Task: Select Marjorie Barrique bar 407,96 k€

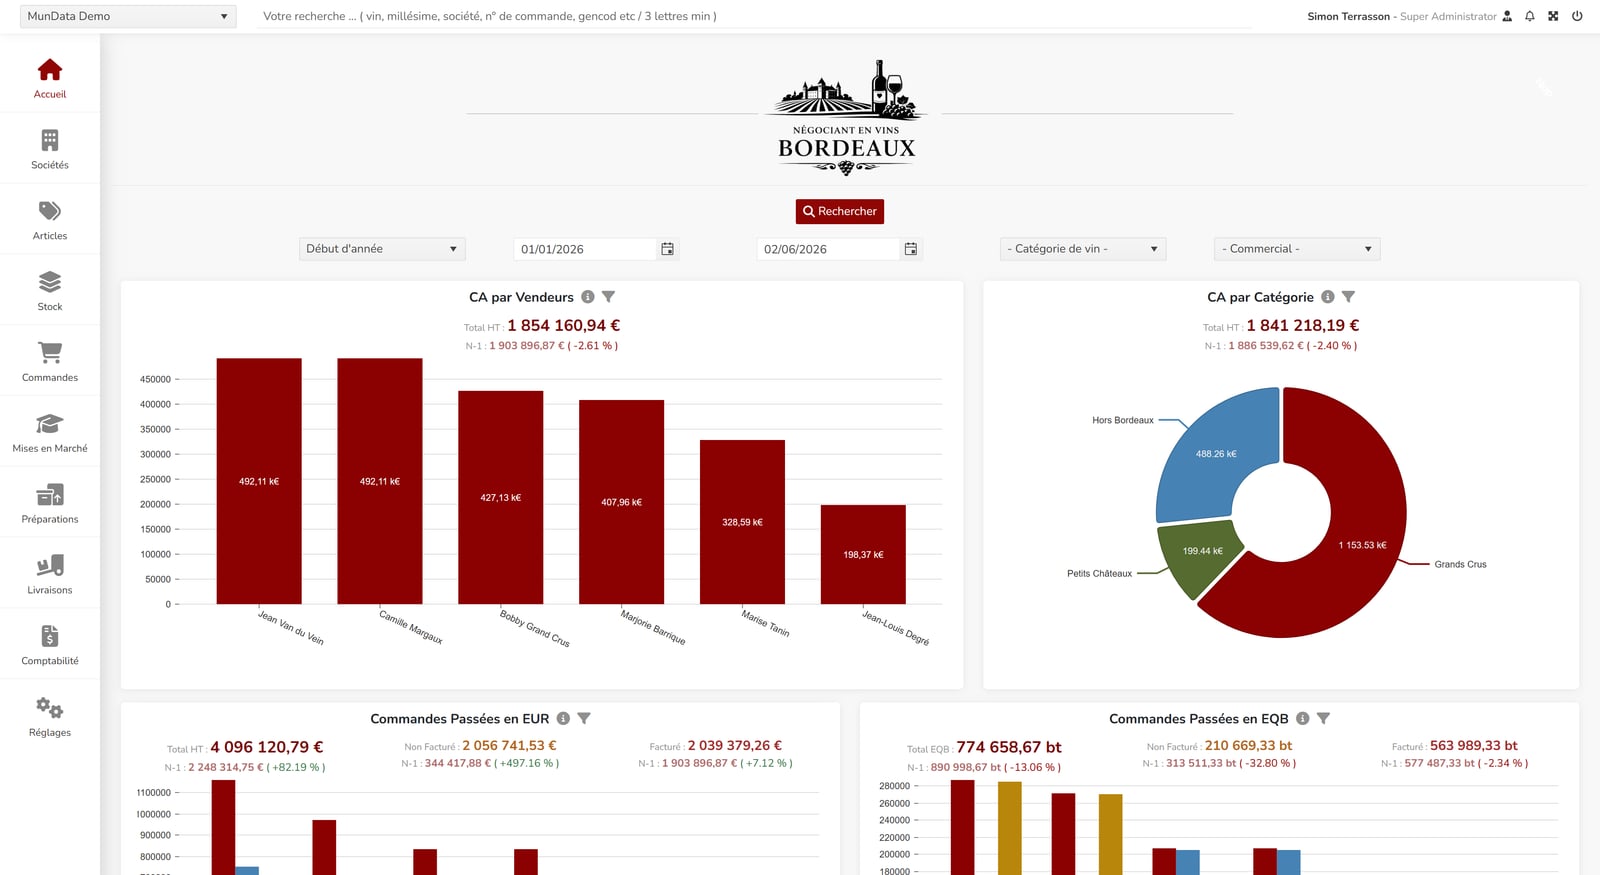Action: pyautogui.click(x=622, y=502)
